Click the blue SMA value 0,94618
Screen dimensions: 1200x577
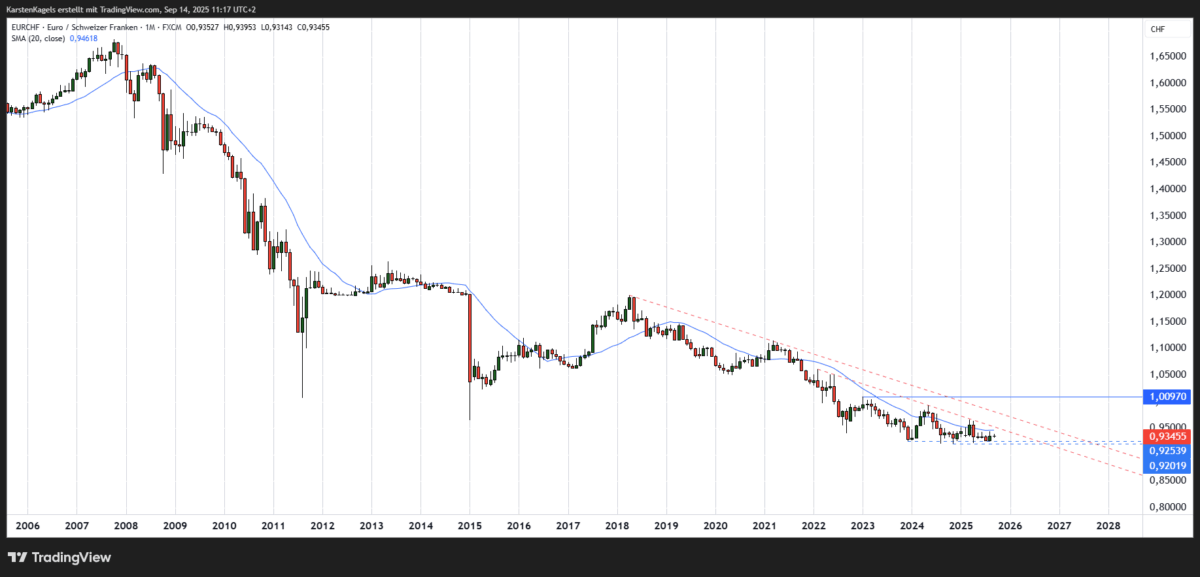click(83, 40)
